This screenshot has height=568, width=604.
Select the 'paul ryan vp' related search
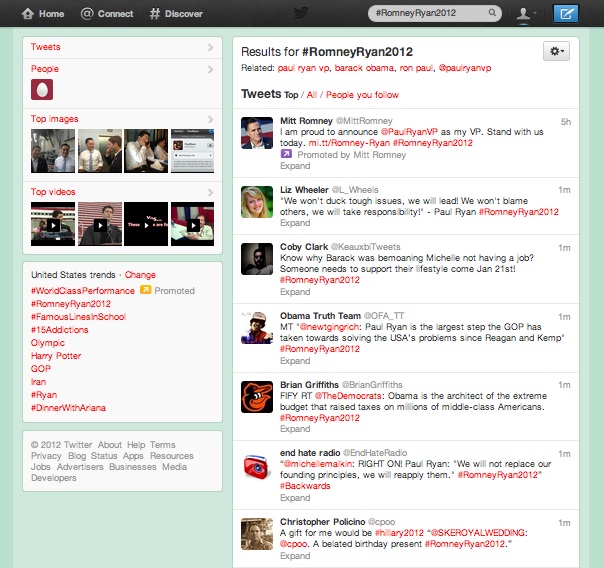pos(304,68)
